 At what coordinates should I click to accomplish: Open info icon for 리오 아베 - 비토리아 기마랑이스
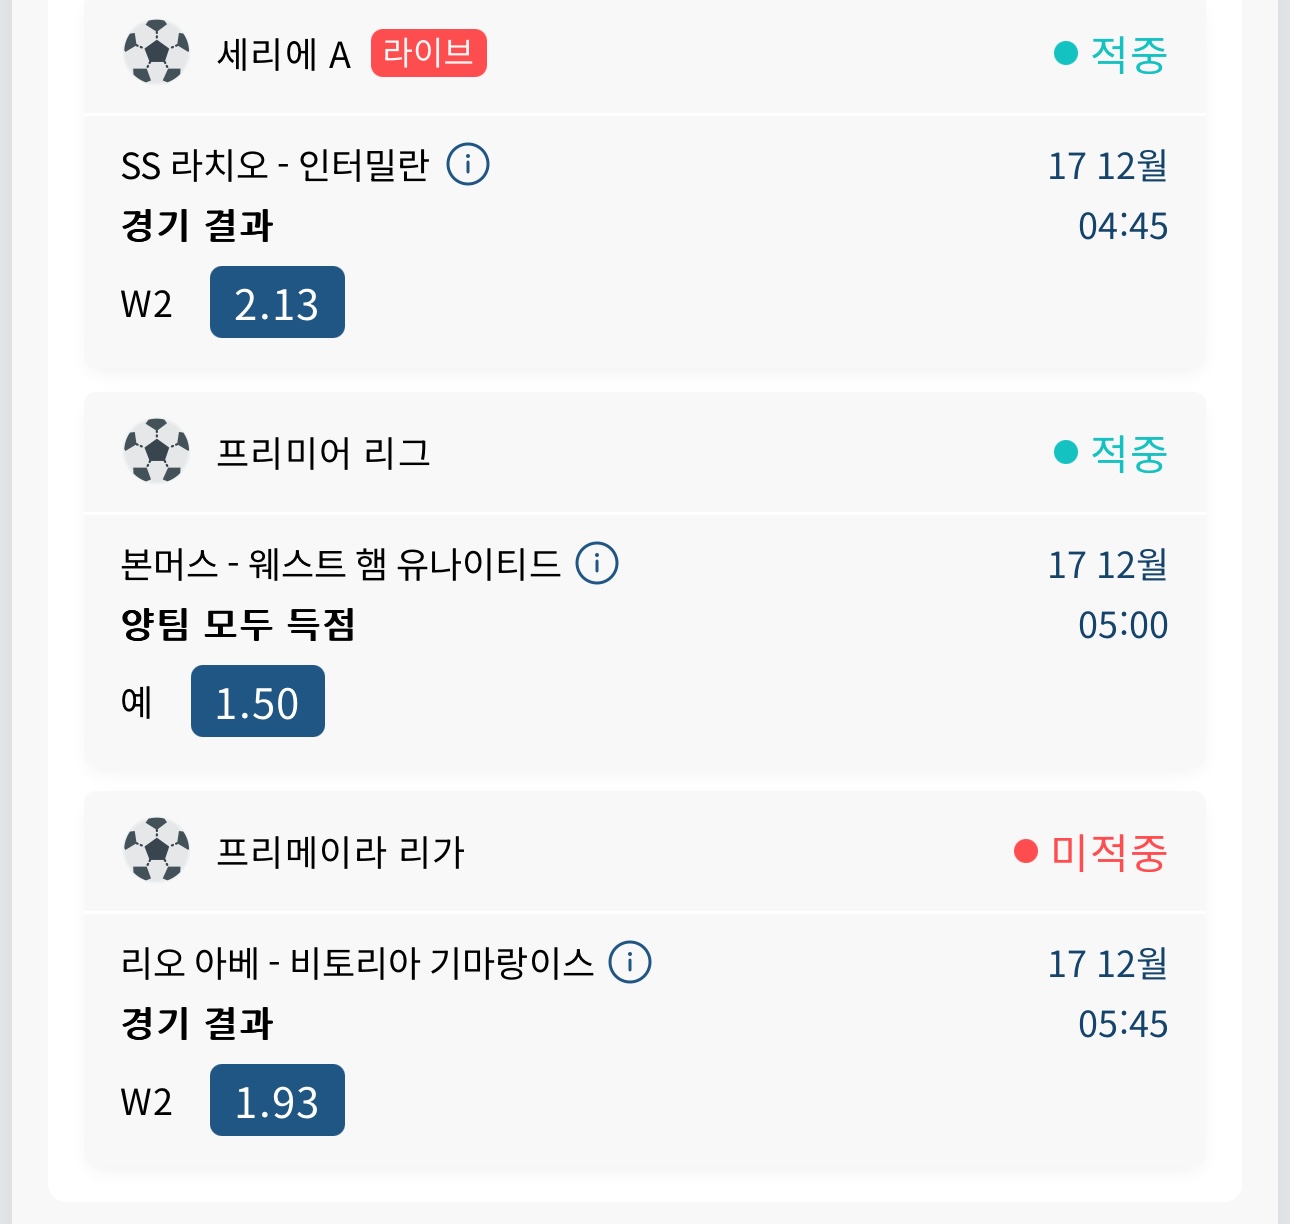(630, 962)
